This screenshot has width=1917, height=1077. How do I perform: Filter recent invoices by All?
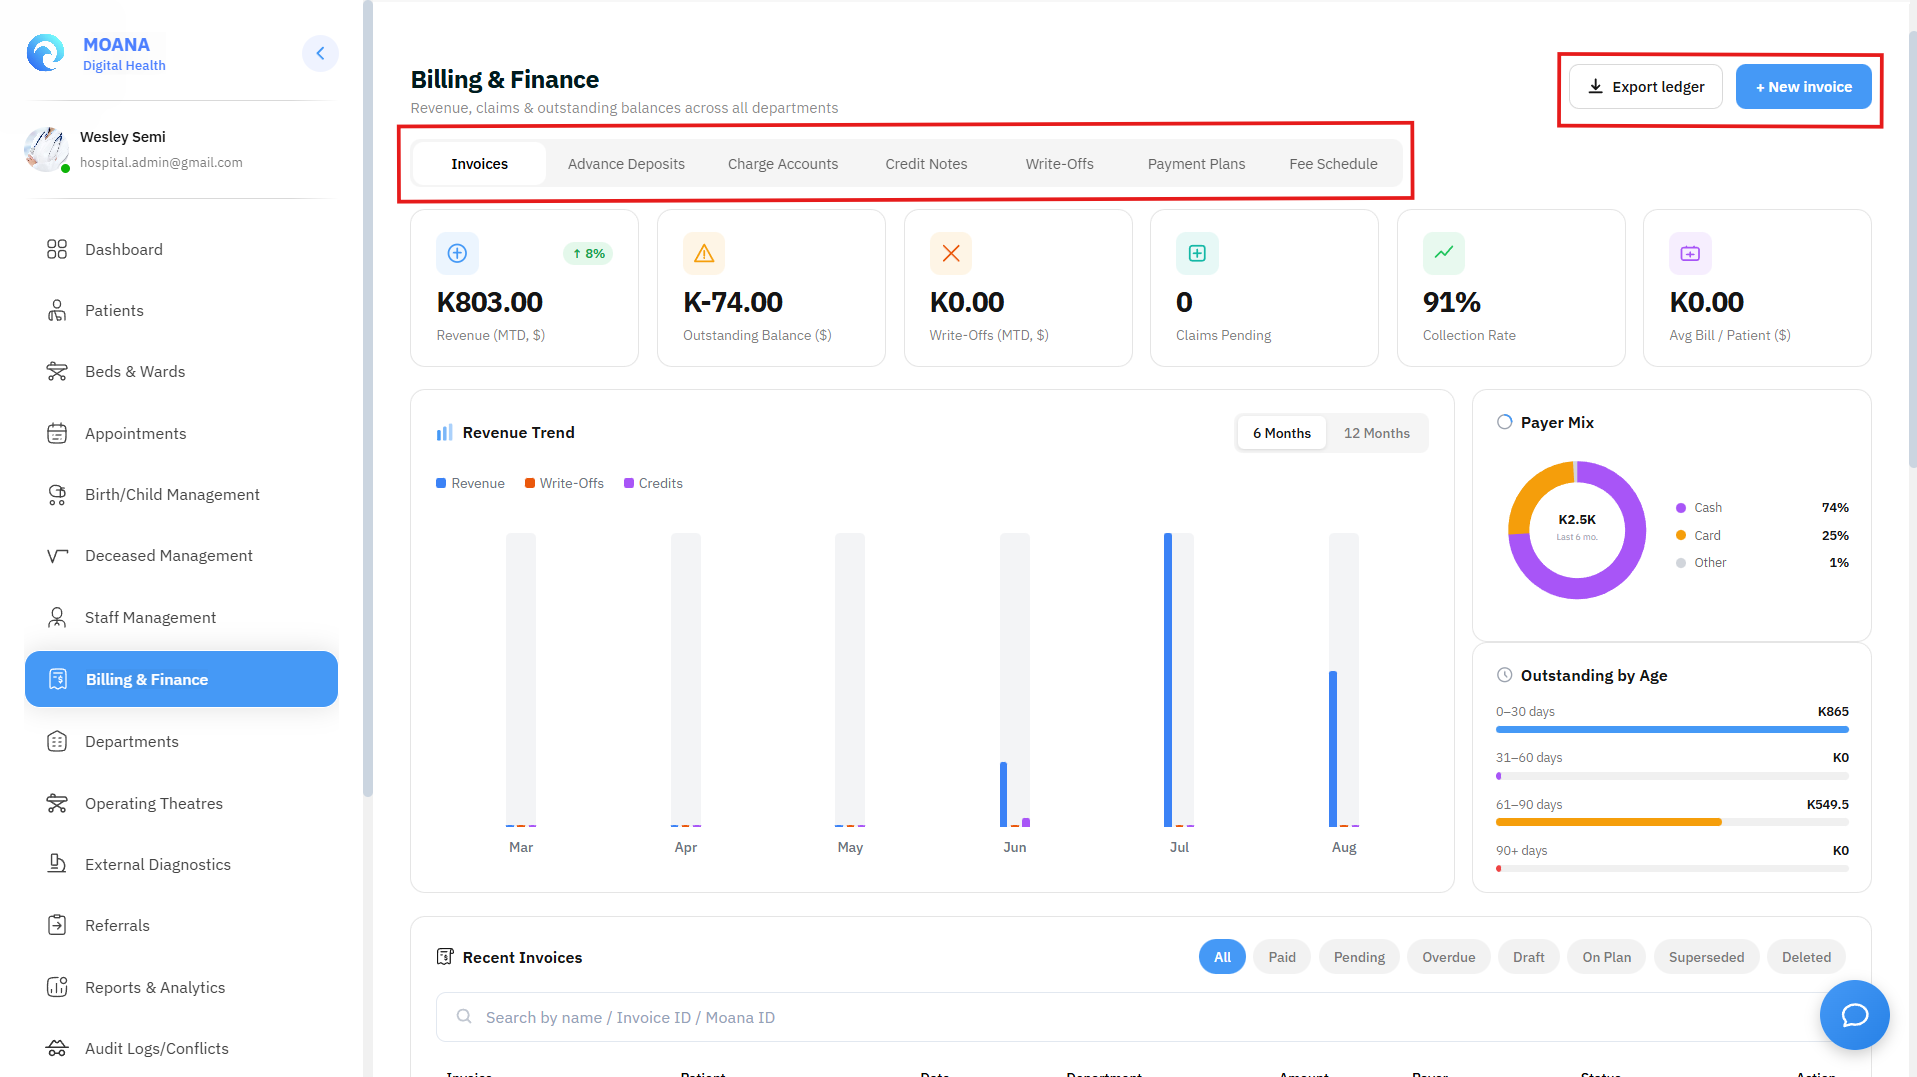click(x=1222, y=957)
